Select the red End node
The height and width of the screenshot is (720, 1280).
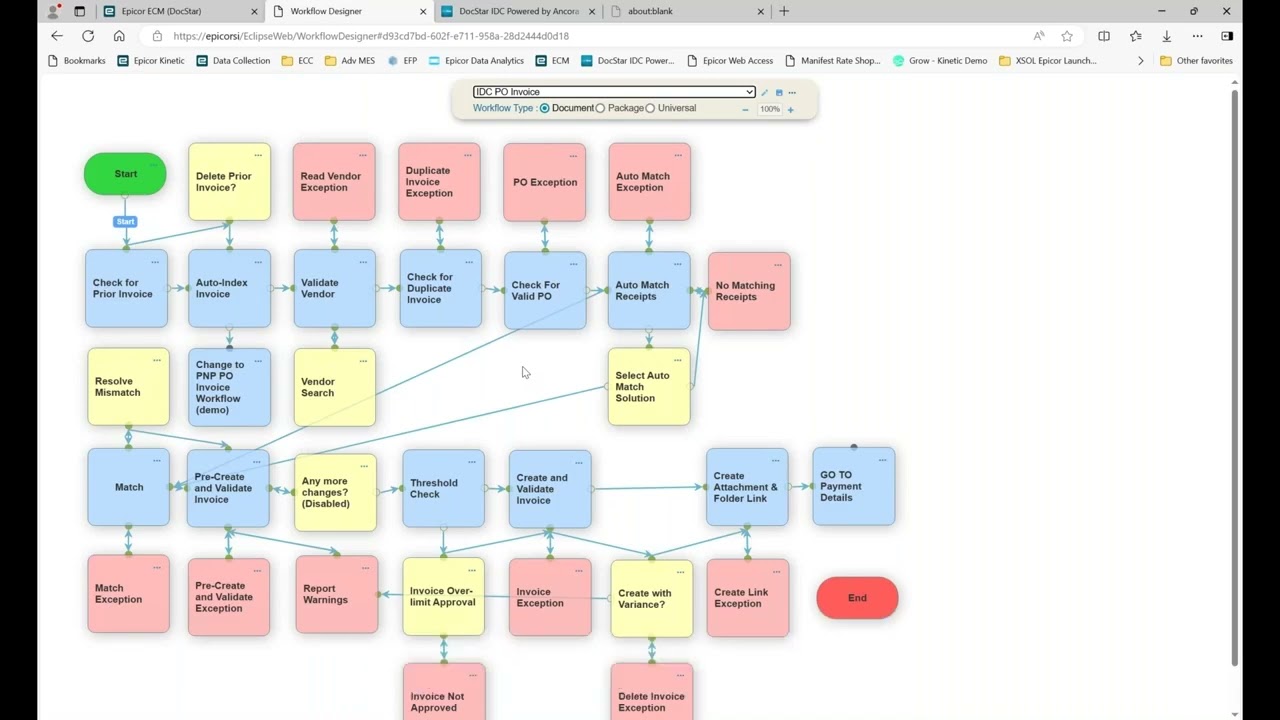857,598
